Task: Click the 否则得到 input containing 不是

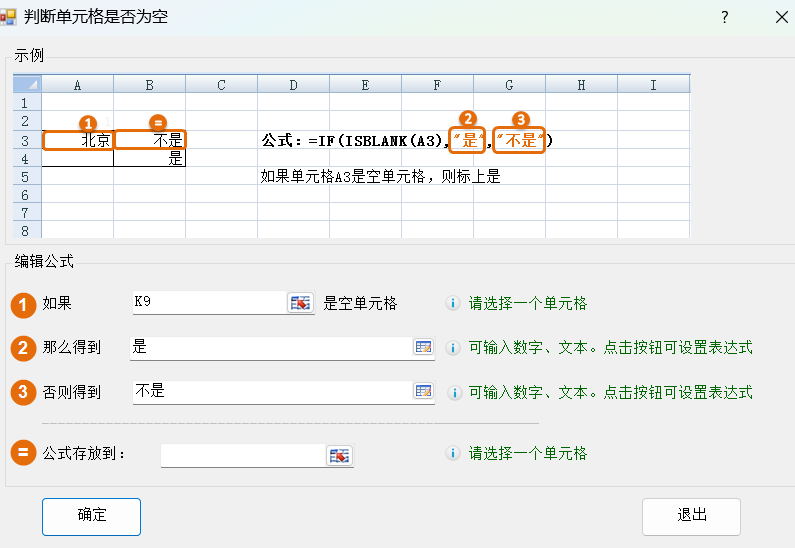Action: click(270, 391)
